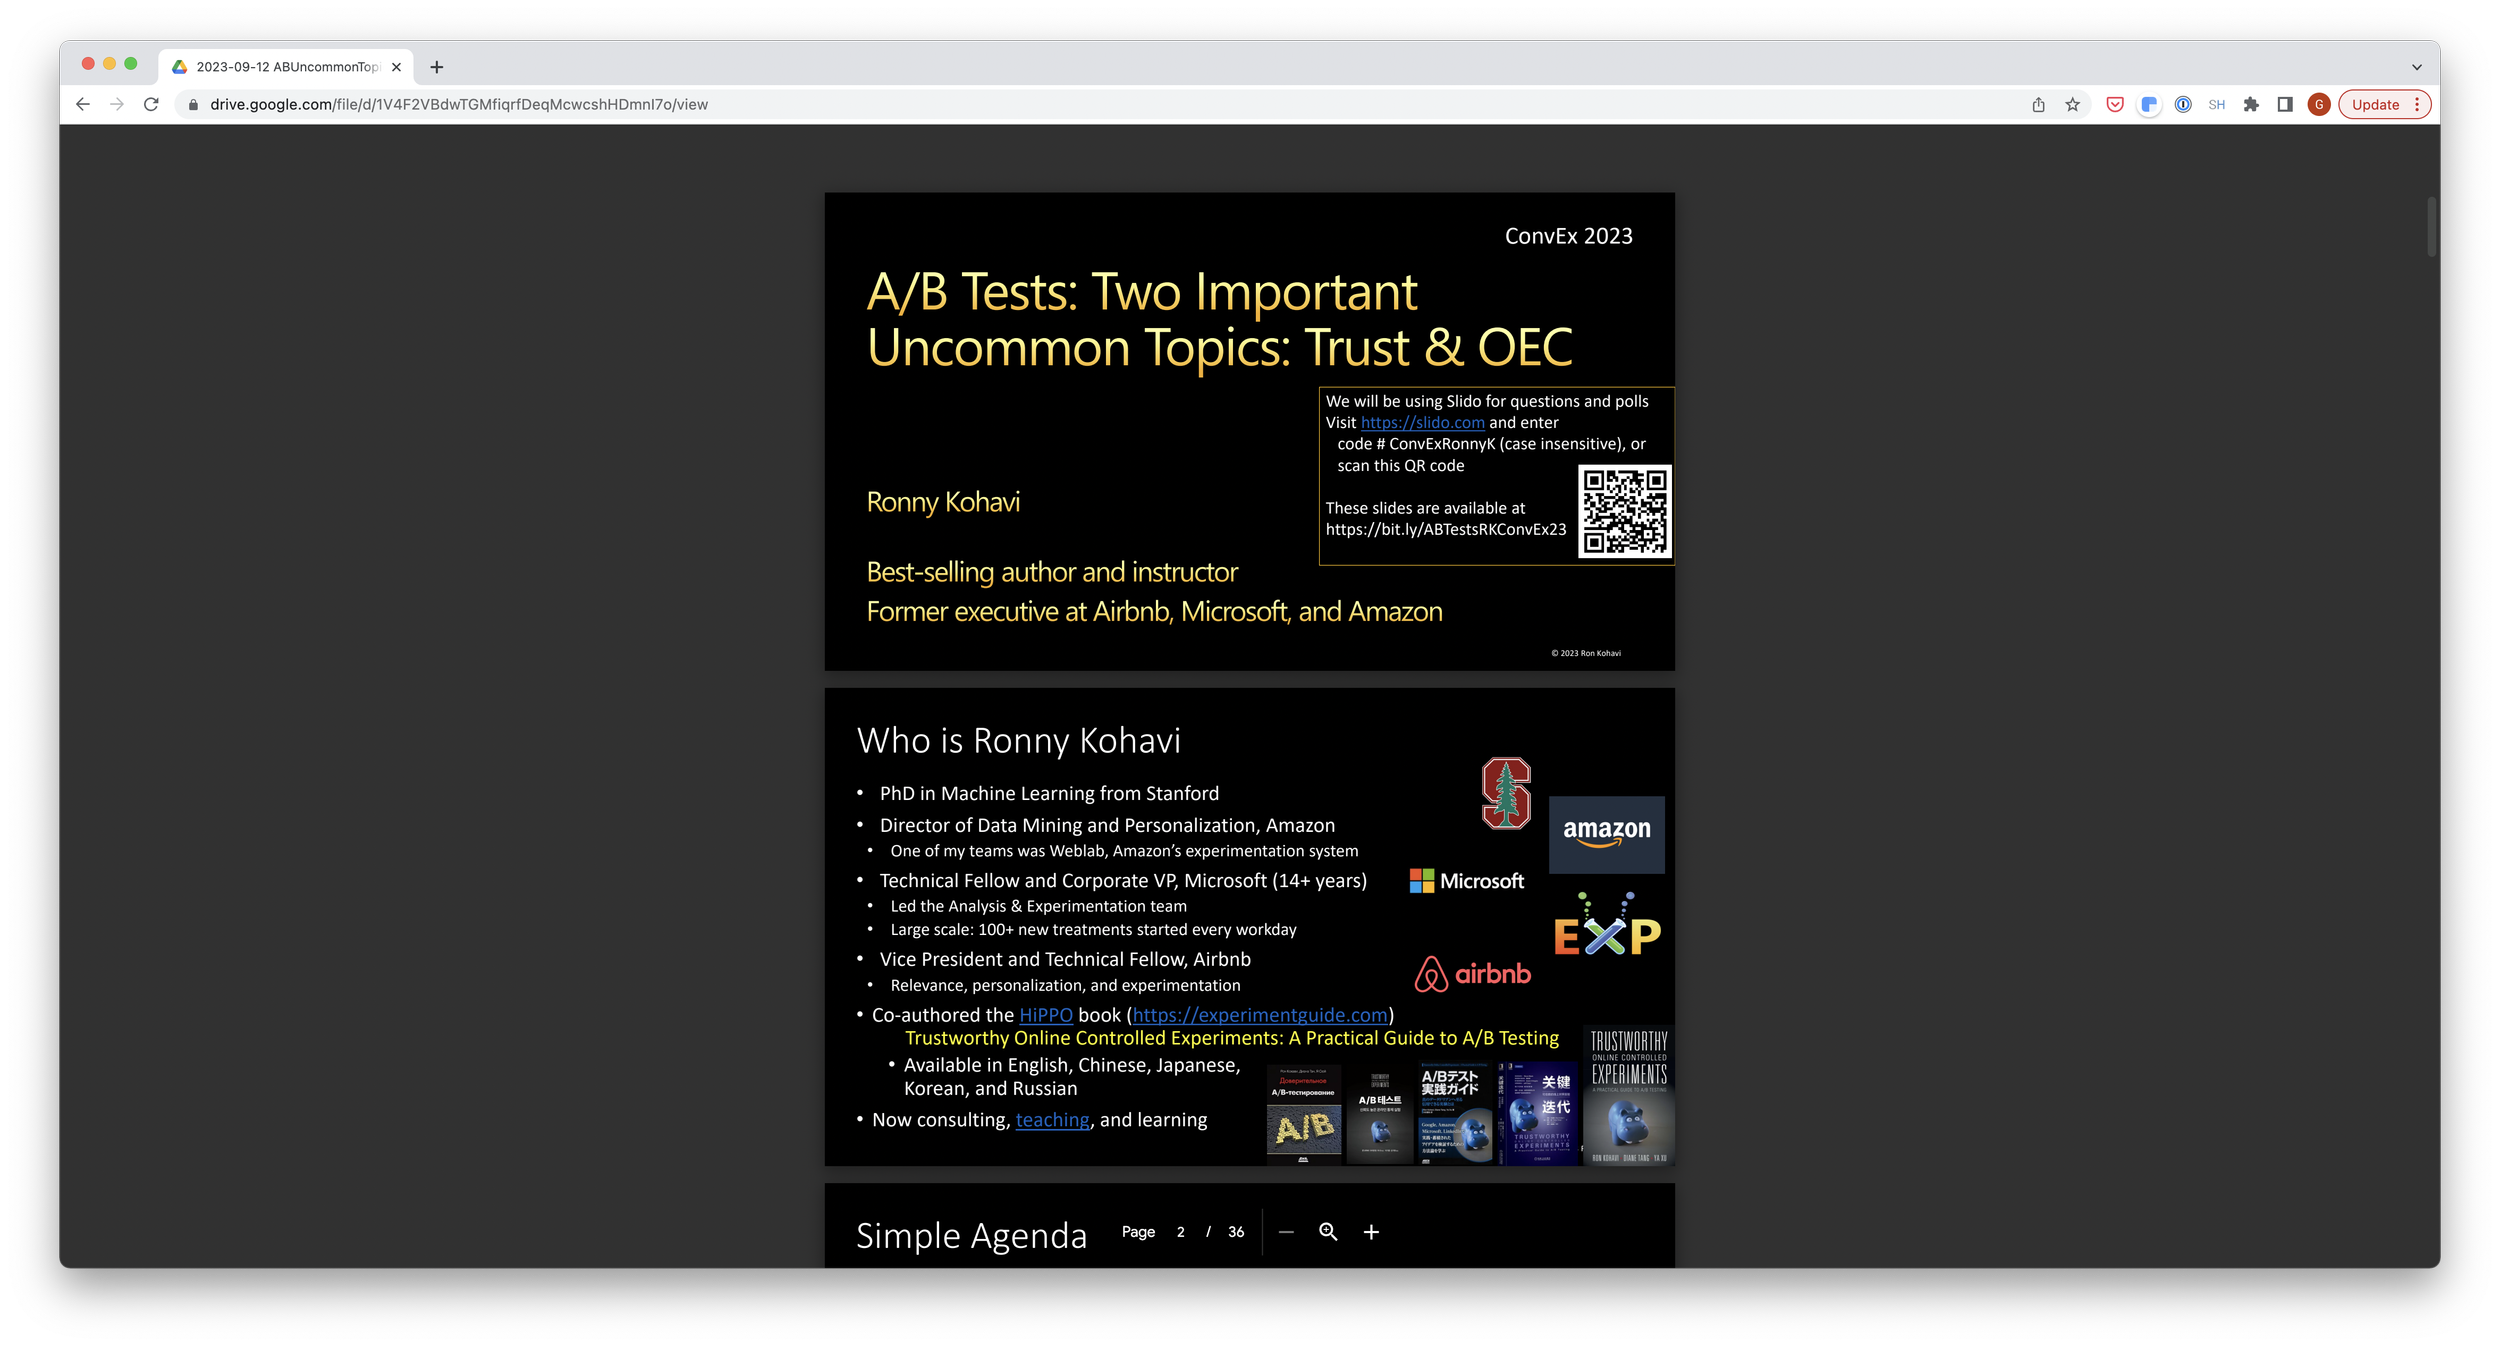
Task: Click the browser back arrow
Action: [83, 104]
